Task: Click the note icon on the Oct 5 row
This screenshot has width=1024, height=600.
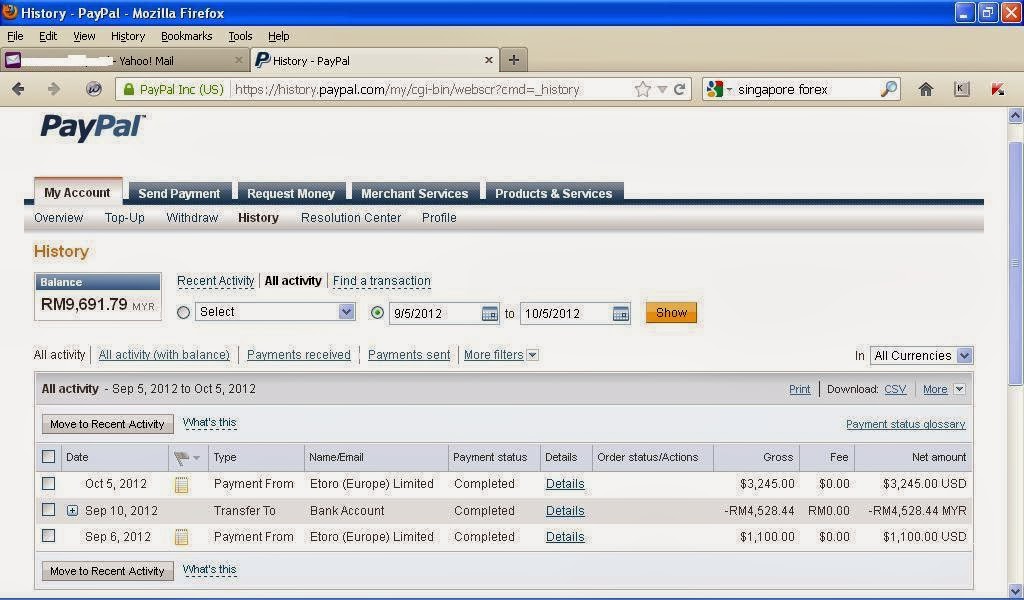Action: coord(182,484)
